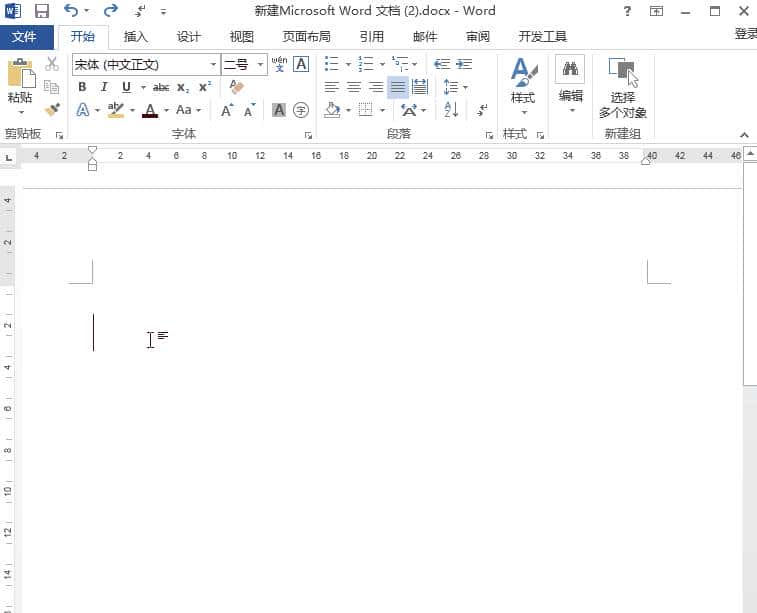Viewport: 757px width, 613px height.
Task: Switch to the 引用 (References) tab
Action: click(x=372, y=37)
